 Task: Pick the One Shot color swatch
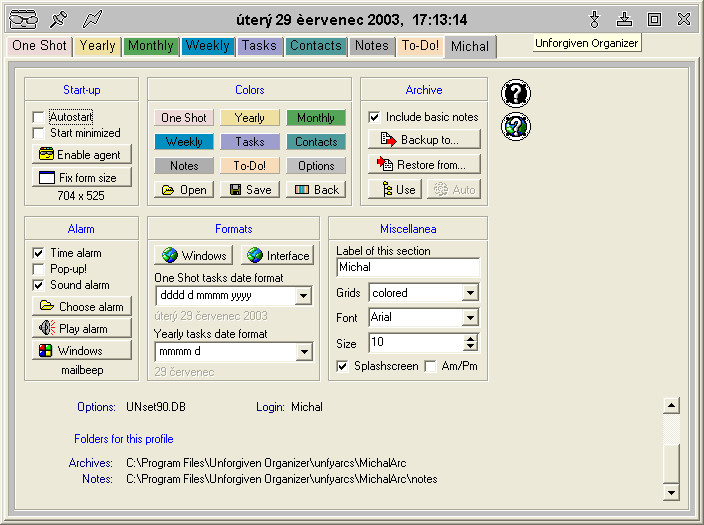184,118
